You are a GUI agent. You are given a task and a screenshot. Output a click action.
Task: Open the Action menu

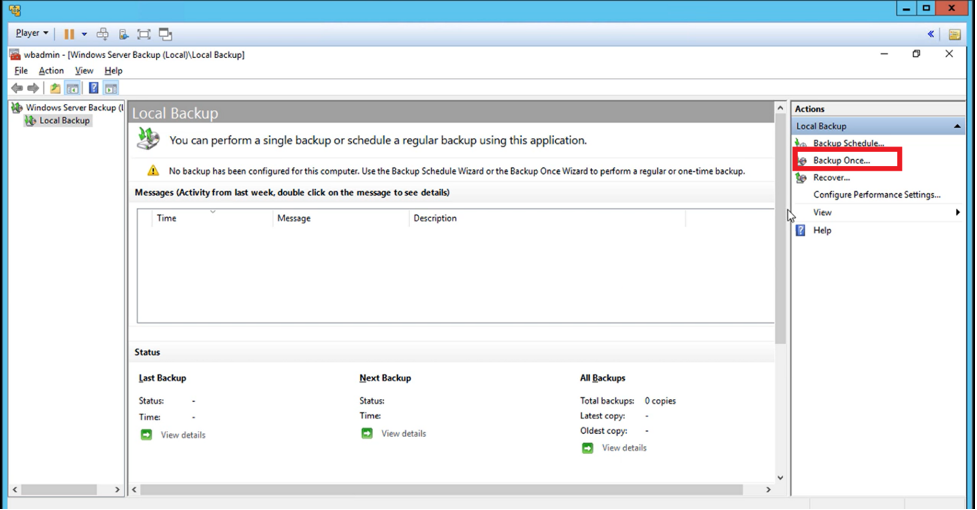click(x=51, y=71)
